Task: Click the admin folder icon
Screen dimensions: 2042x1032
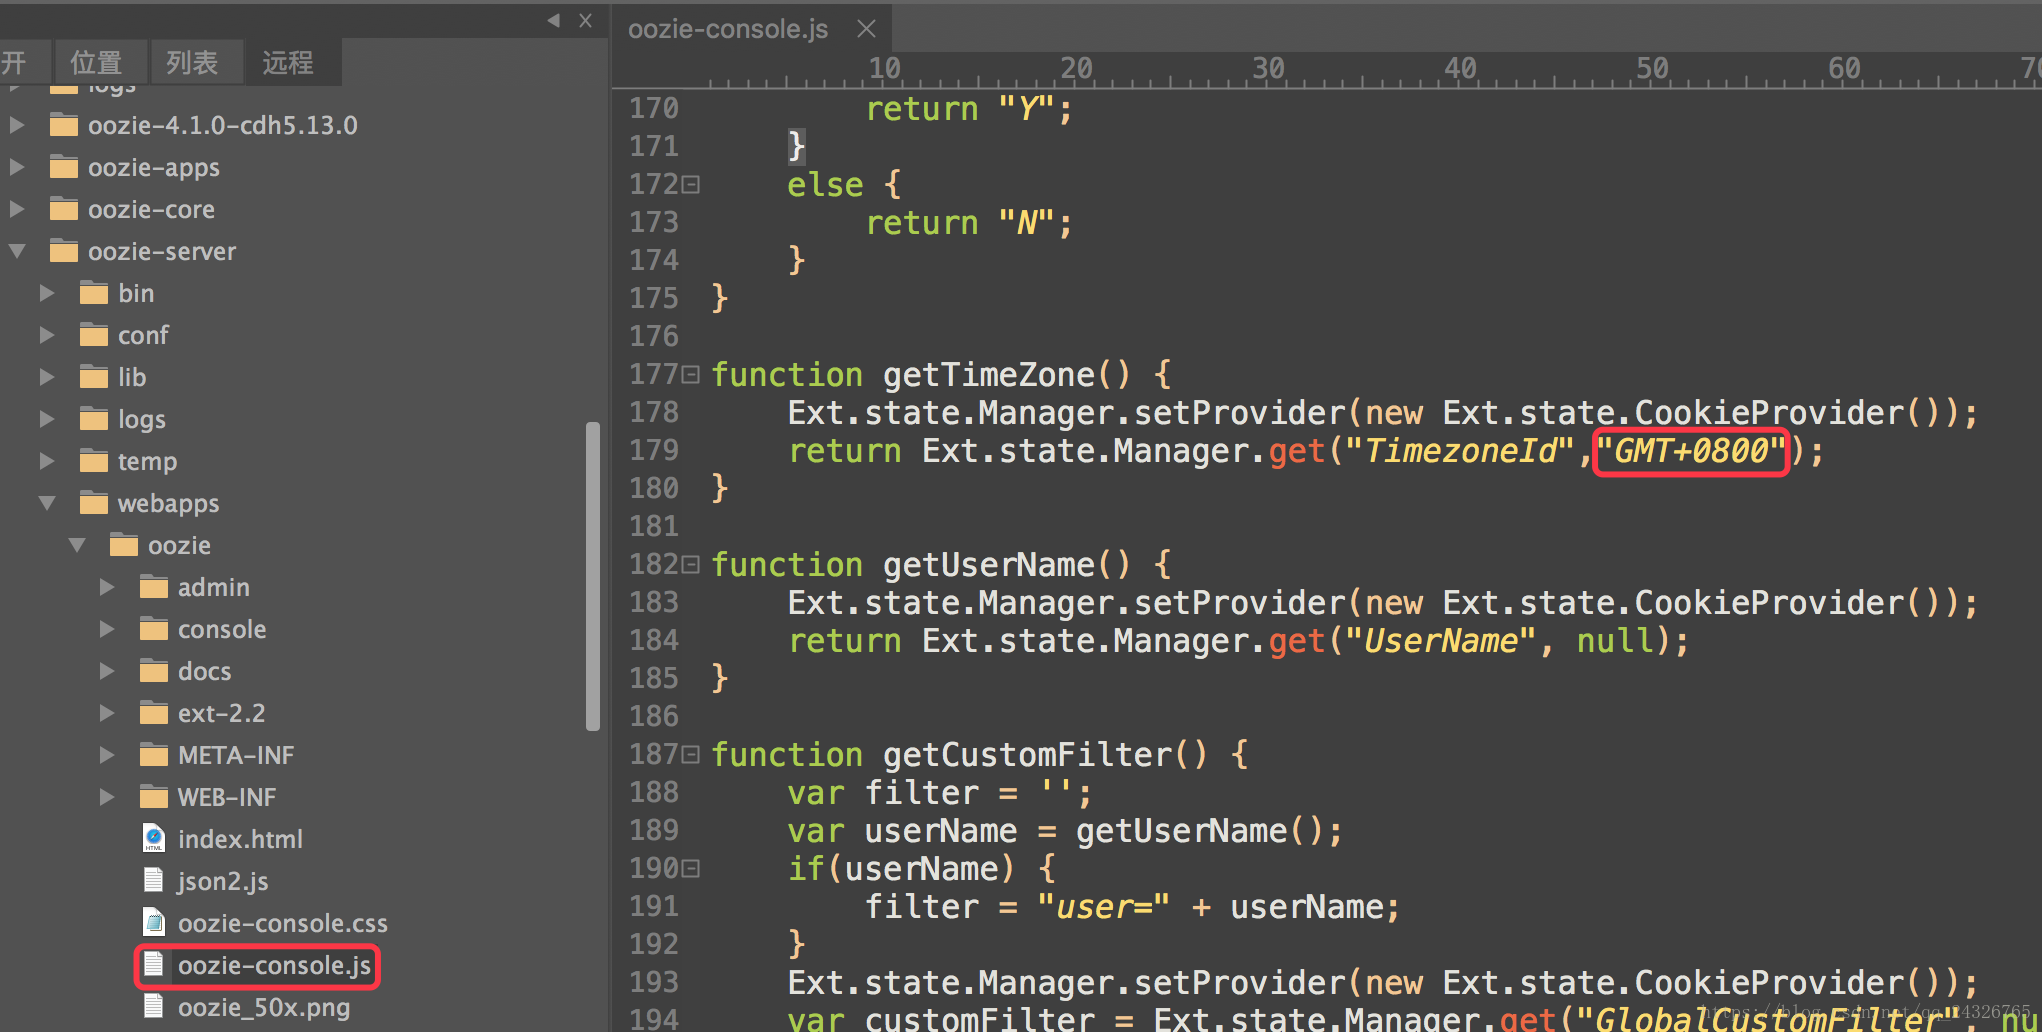Action: [154, 587]
